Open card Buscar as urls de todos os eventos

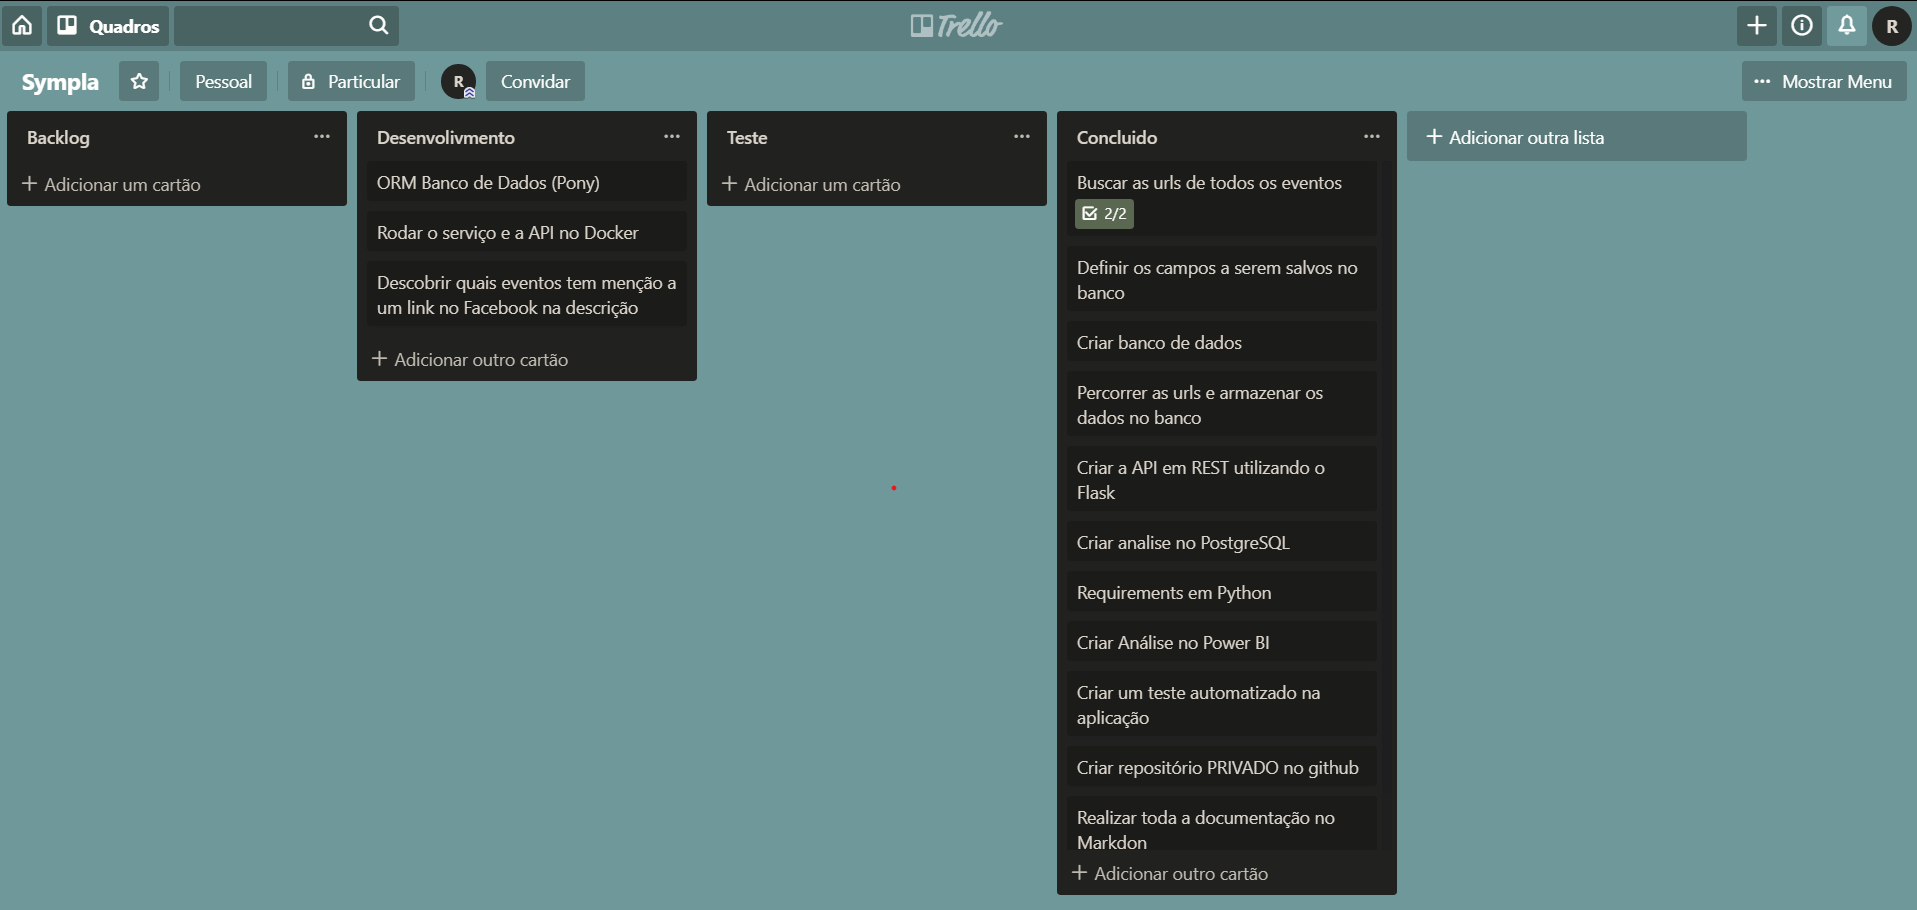1222,198
